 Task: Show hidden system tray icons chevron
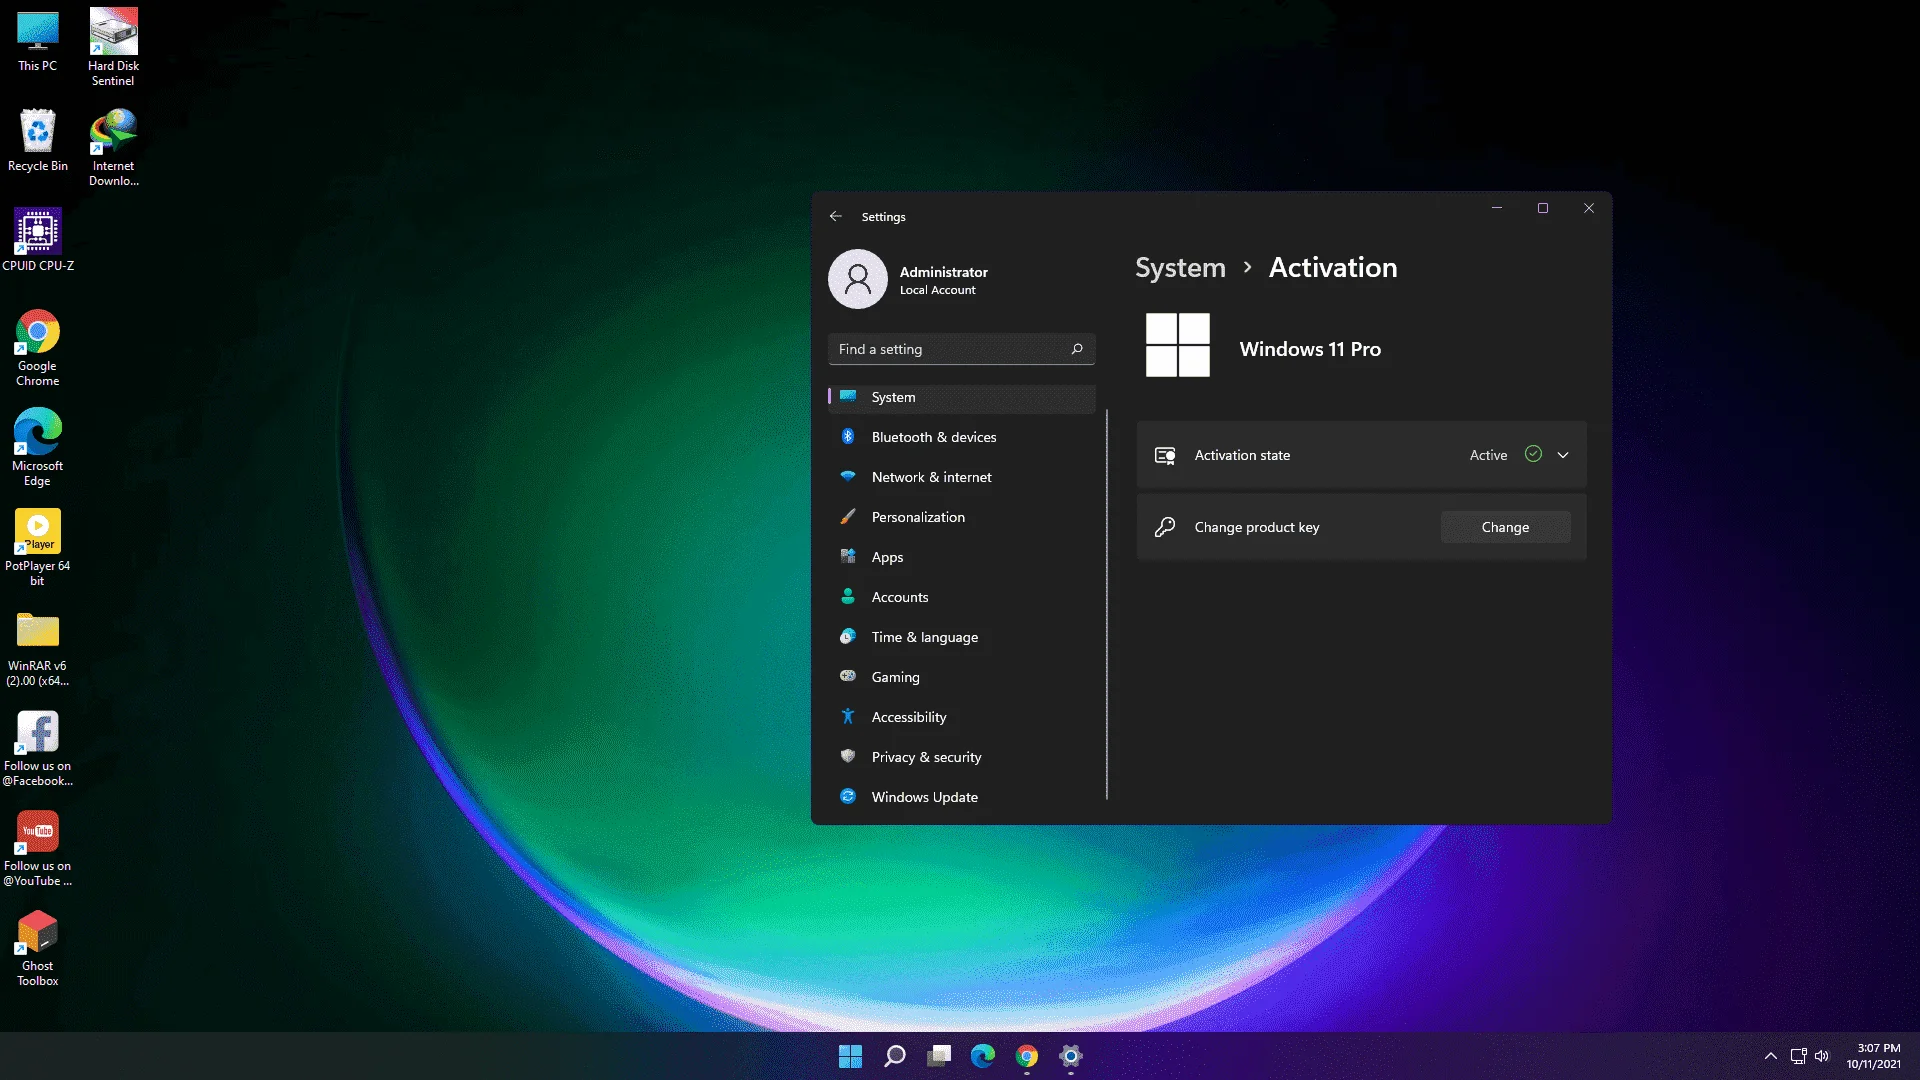[x=1771, y=1056]
